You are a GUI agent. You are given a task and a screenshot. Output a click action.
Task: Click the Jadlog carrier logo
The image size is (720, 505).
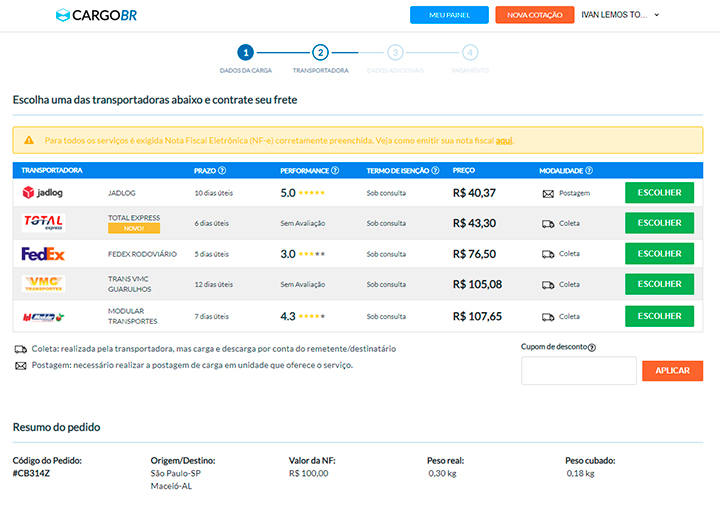click(x=43, y=193)
